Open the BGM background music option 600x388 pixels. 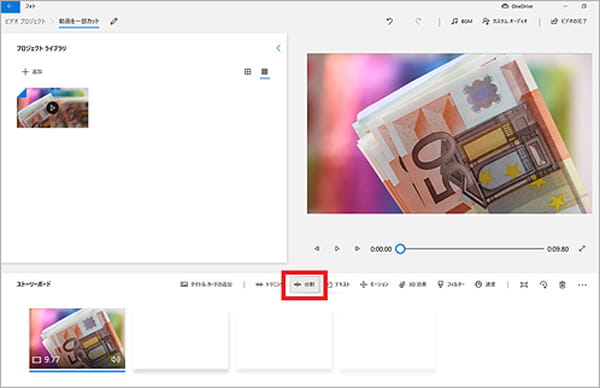tap(461, 21)
